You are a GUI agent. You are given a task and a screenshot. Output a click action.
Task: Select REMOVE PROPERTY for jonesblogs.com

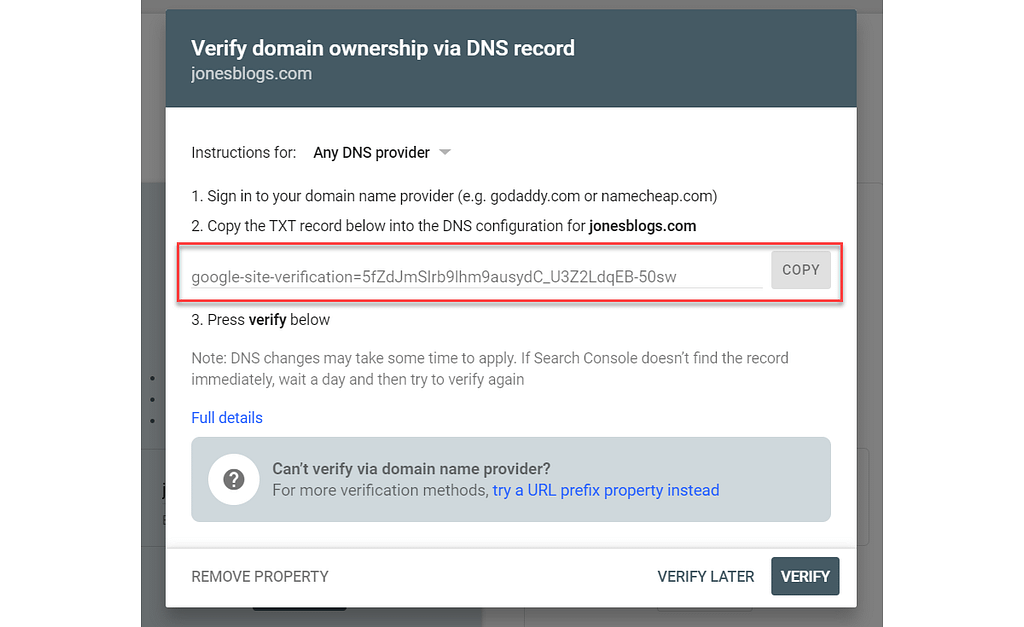[259, 576]
